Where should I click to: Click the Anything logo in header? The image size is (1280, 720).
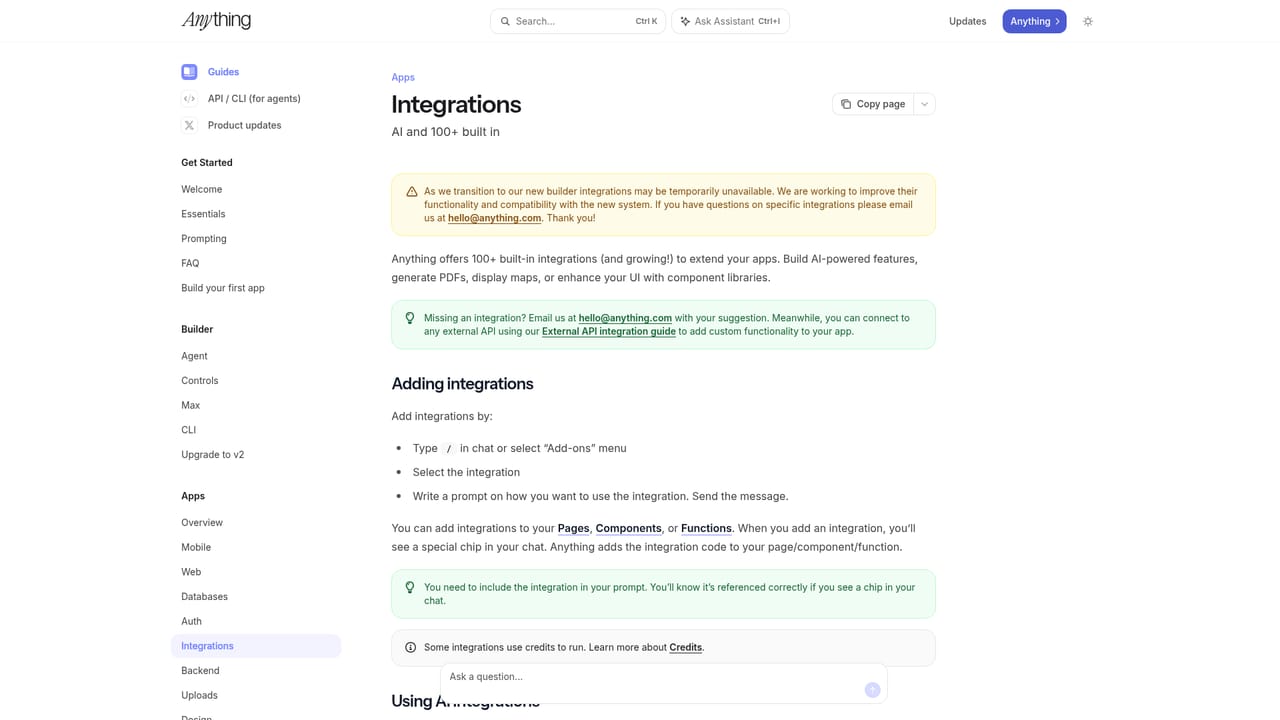pos(216,20)
